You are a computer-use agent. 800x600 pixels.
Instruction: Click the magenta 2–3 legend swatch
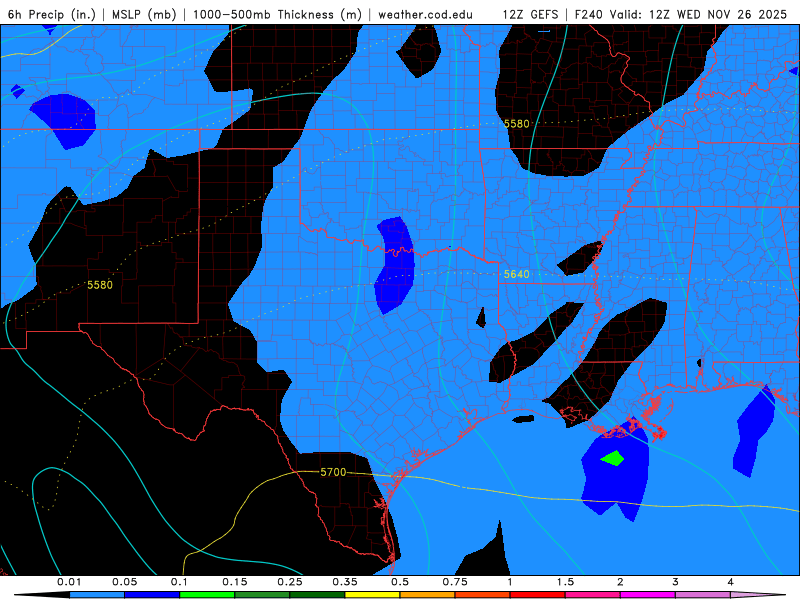[x=648, y=595]
